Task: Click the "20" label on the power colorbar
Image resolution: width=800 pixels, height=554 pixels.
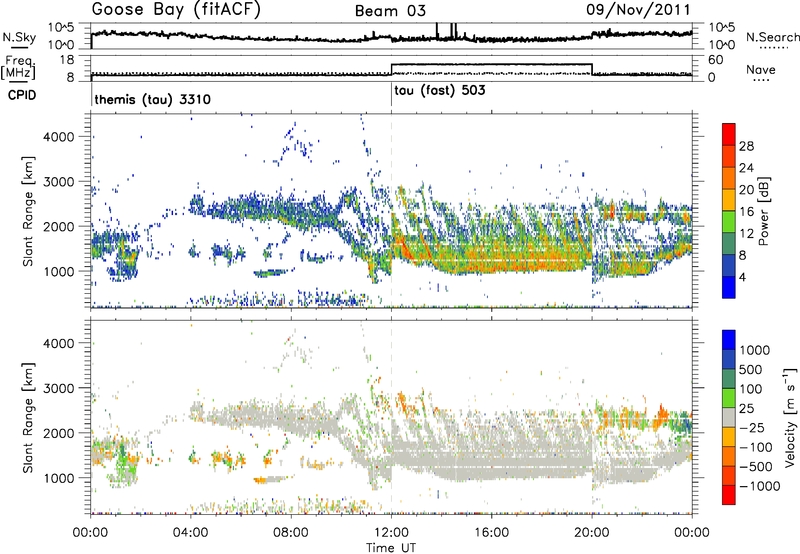Action: click(746, 190)
